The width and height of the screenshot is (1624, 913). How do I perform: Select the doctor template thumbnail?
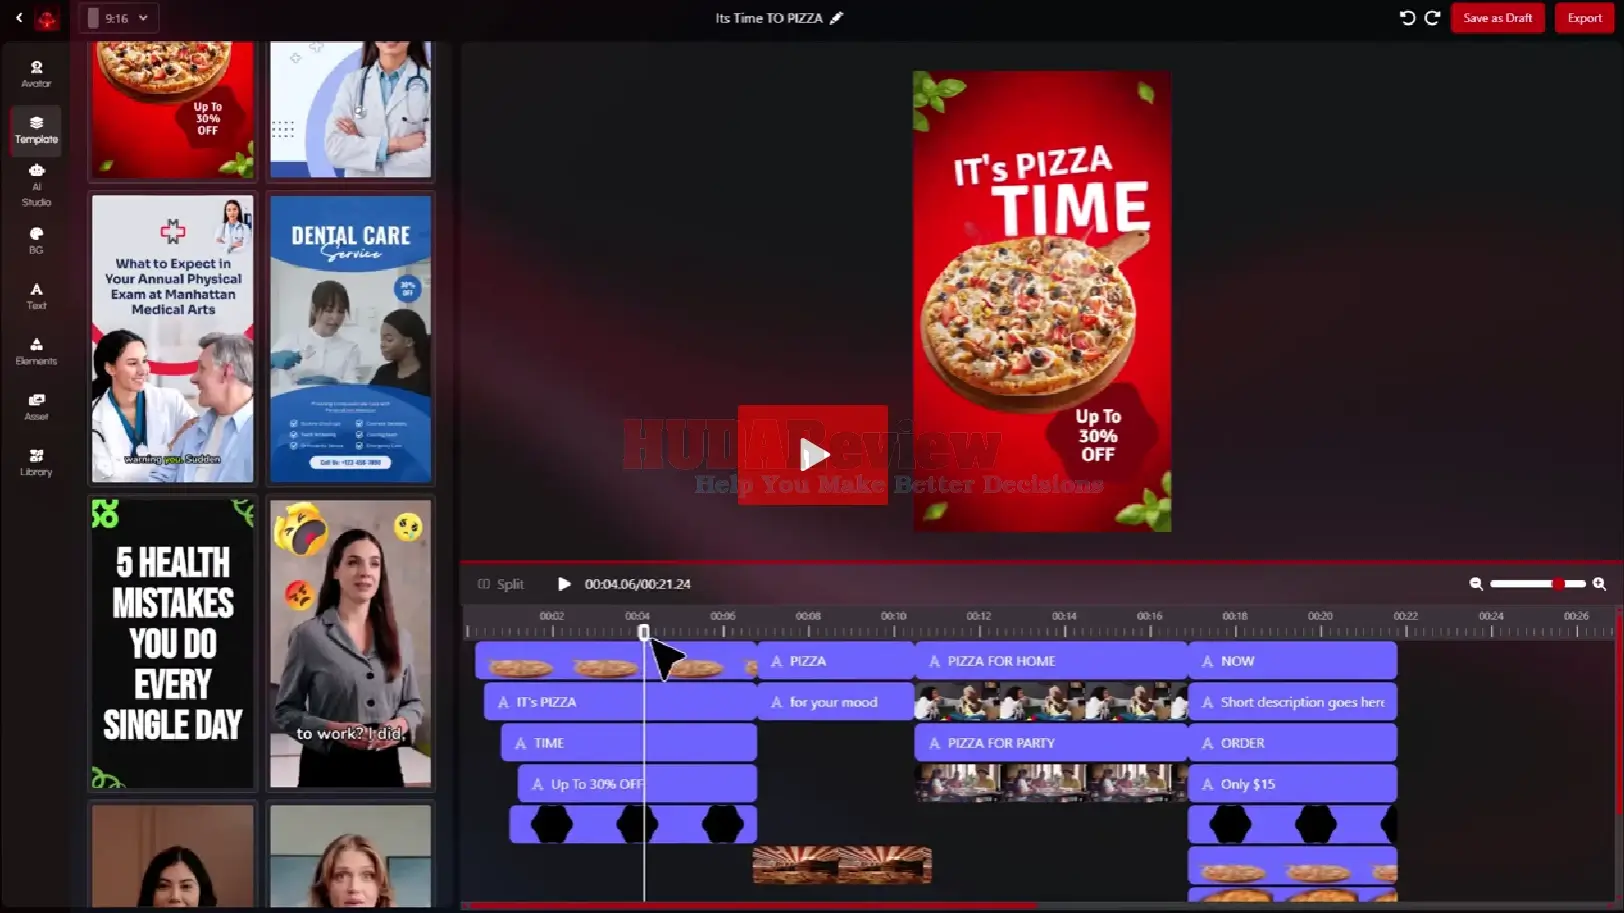(x=351, y=109)
